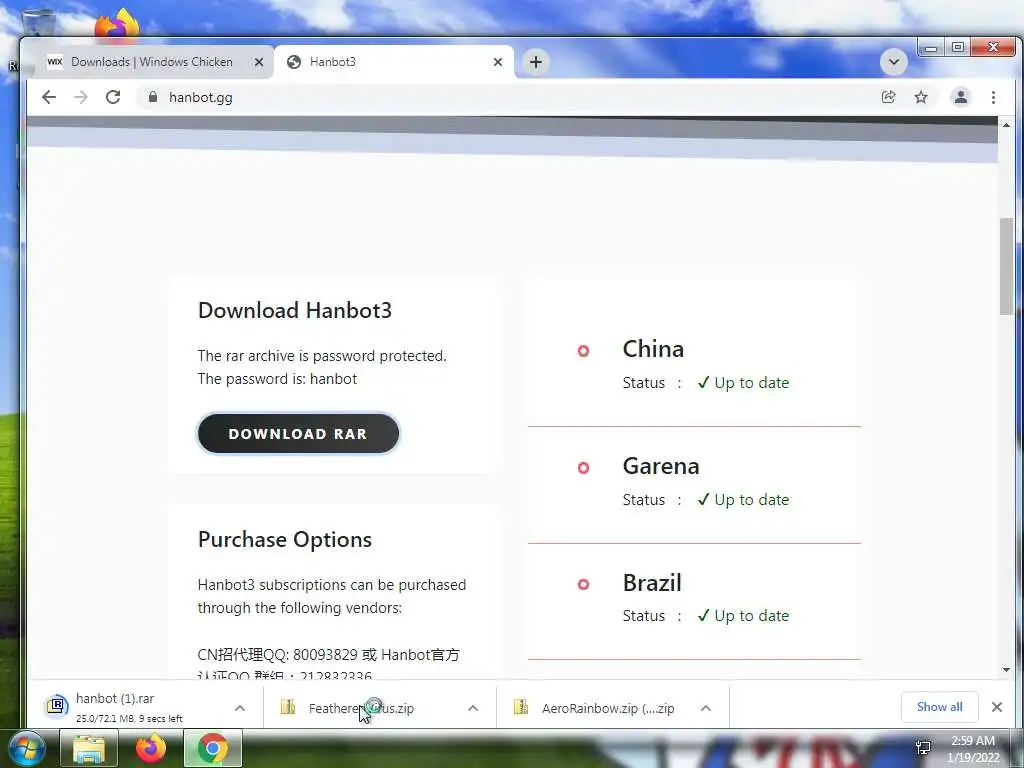Click the 2:59 AM system clock
1024x768 pixels.
(973, 741)
